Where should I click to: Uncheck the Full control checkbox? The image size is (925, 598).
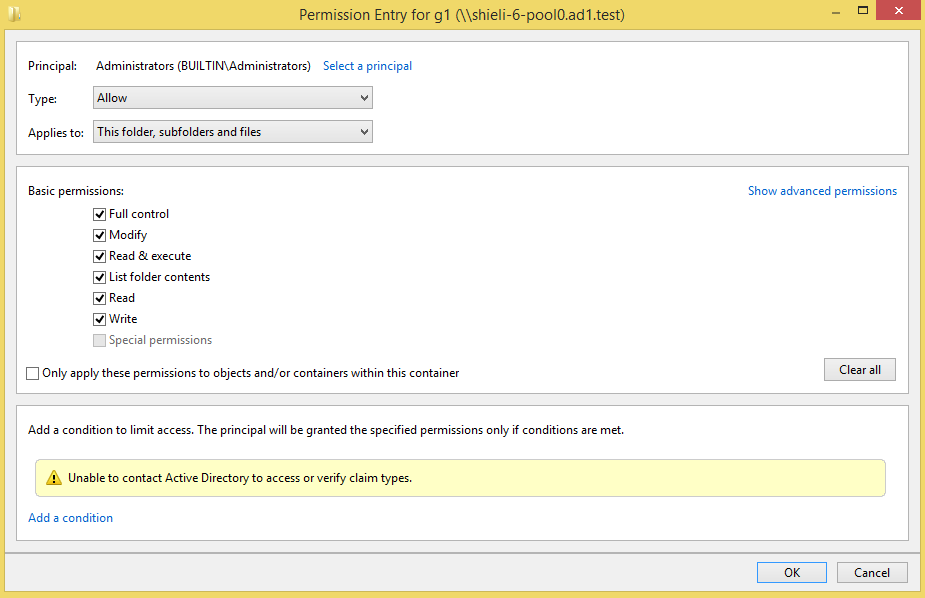[99, 214]
